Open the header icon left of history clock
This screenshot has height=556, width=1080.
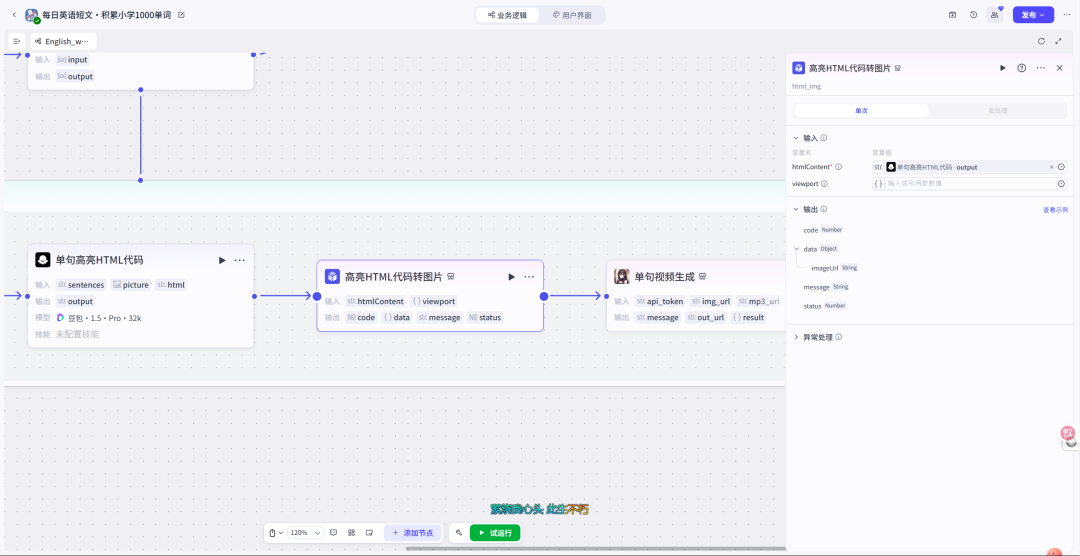coord(953,14)
